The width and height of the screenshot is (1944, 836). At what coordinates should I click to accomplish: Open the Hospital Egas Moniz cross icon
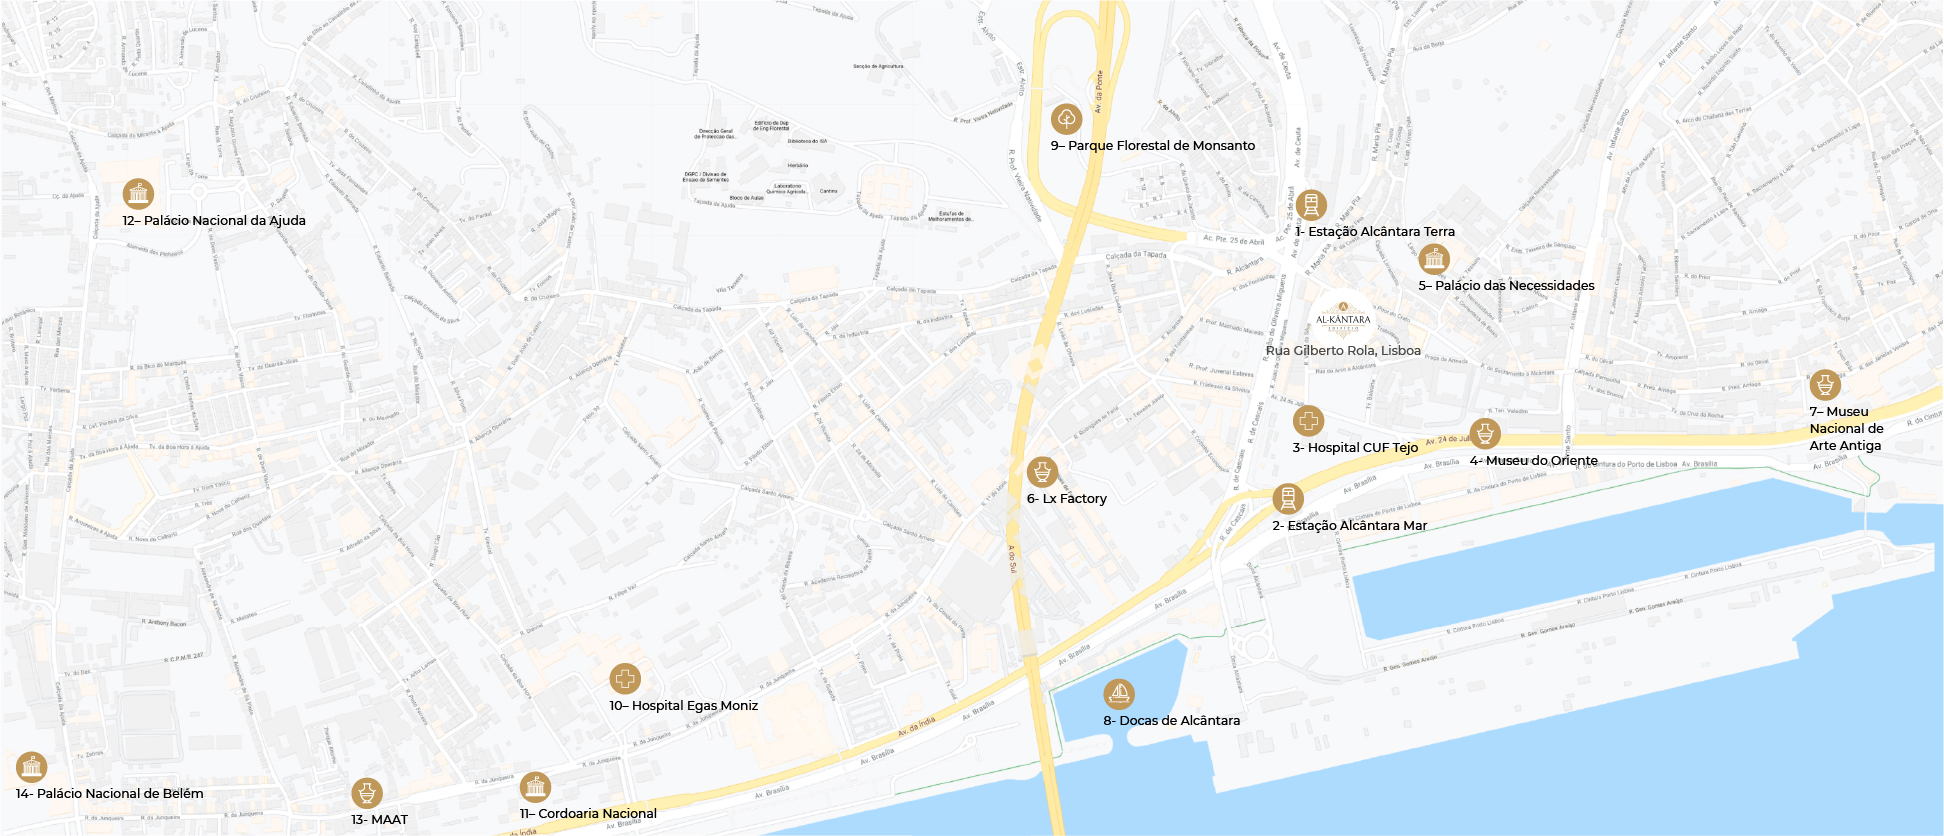tap(625, 679)
